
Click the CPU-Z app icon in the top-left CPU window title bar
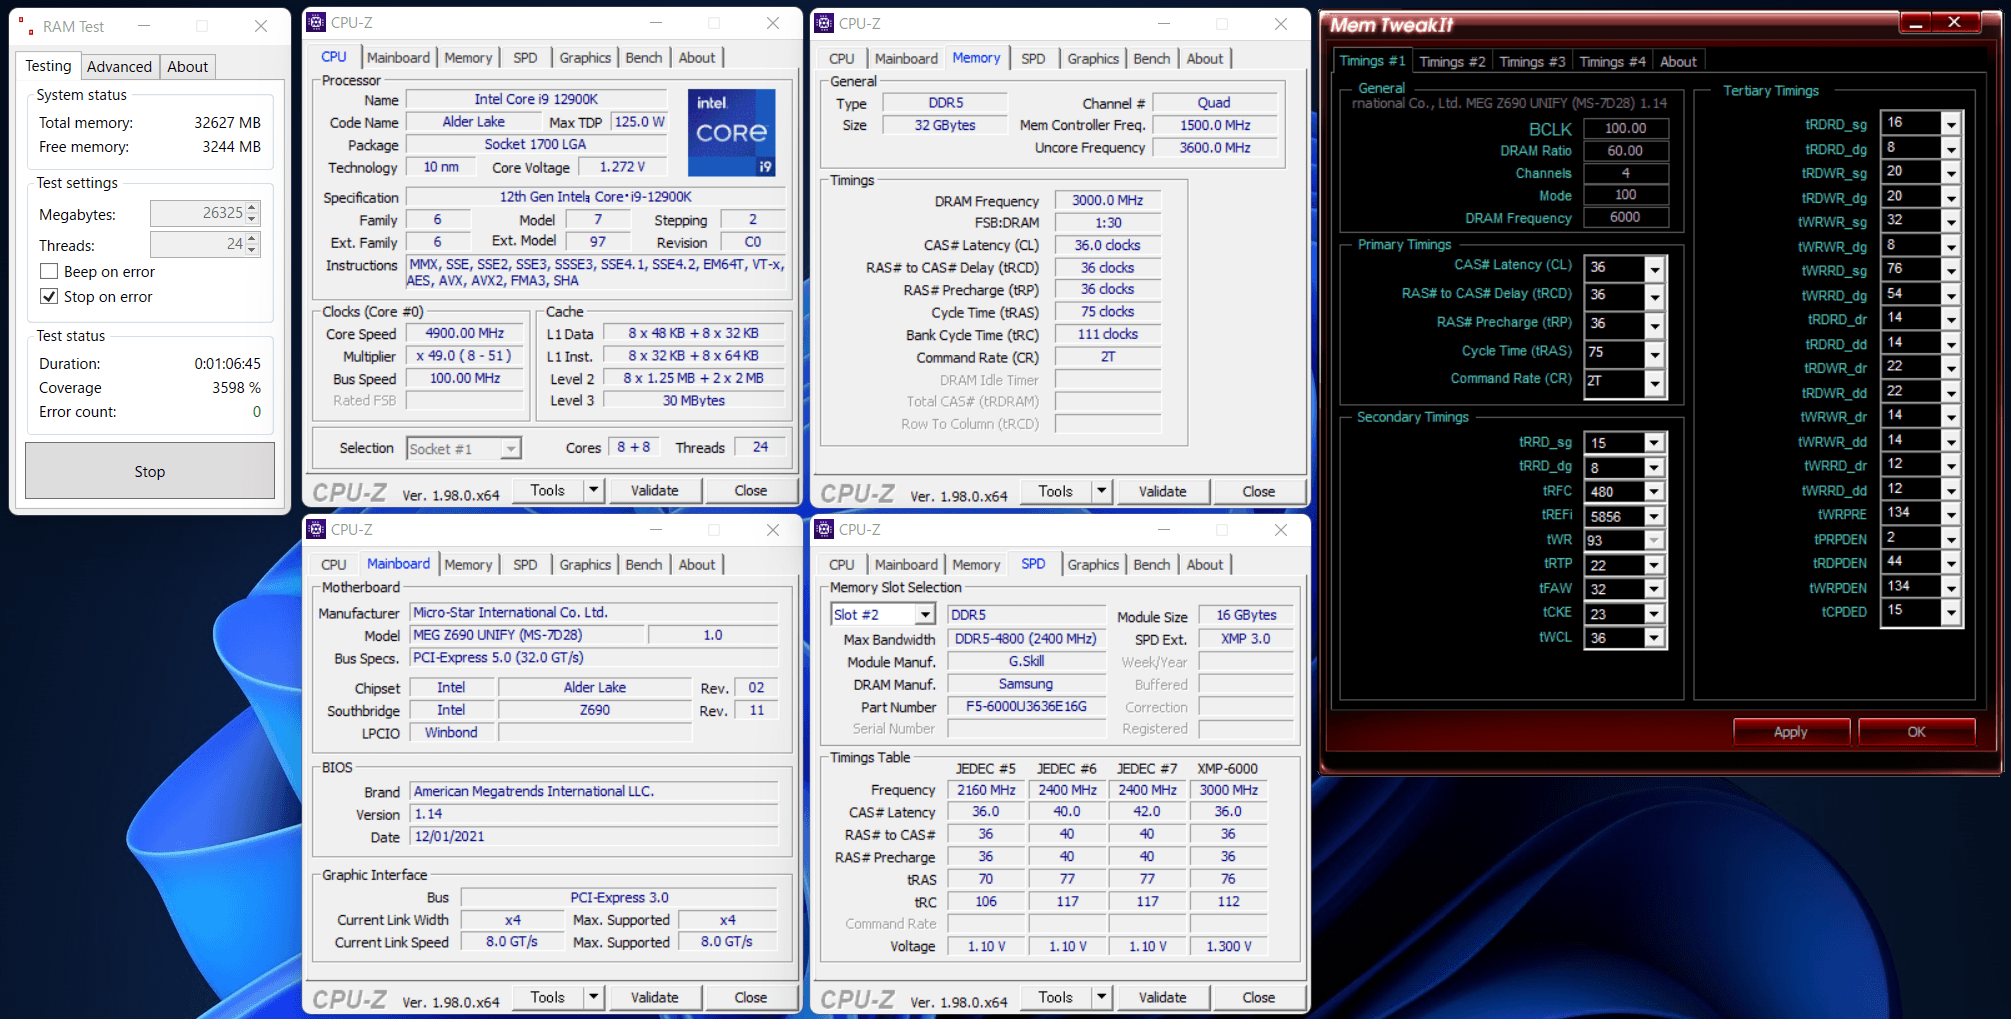pos(317,22)
